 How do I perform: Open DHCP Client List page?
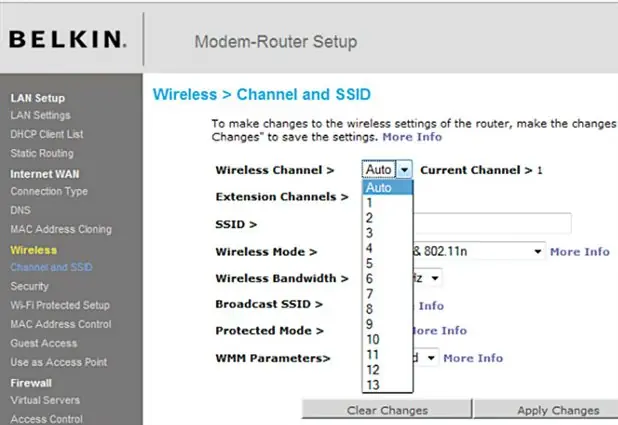[x=47, y=134]
